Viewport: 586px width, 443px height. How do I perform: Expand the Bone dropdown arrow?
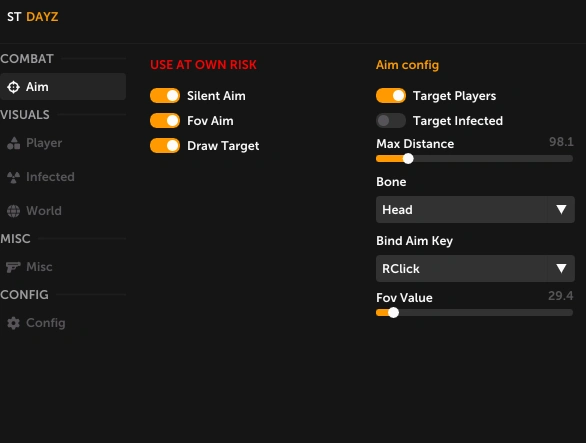561,209
